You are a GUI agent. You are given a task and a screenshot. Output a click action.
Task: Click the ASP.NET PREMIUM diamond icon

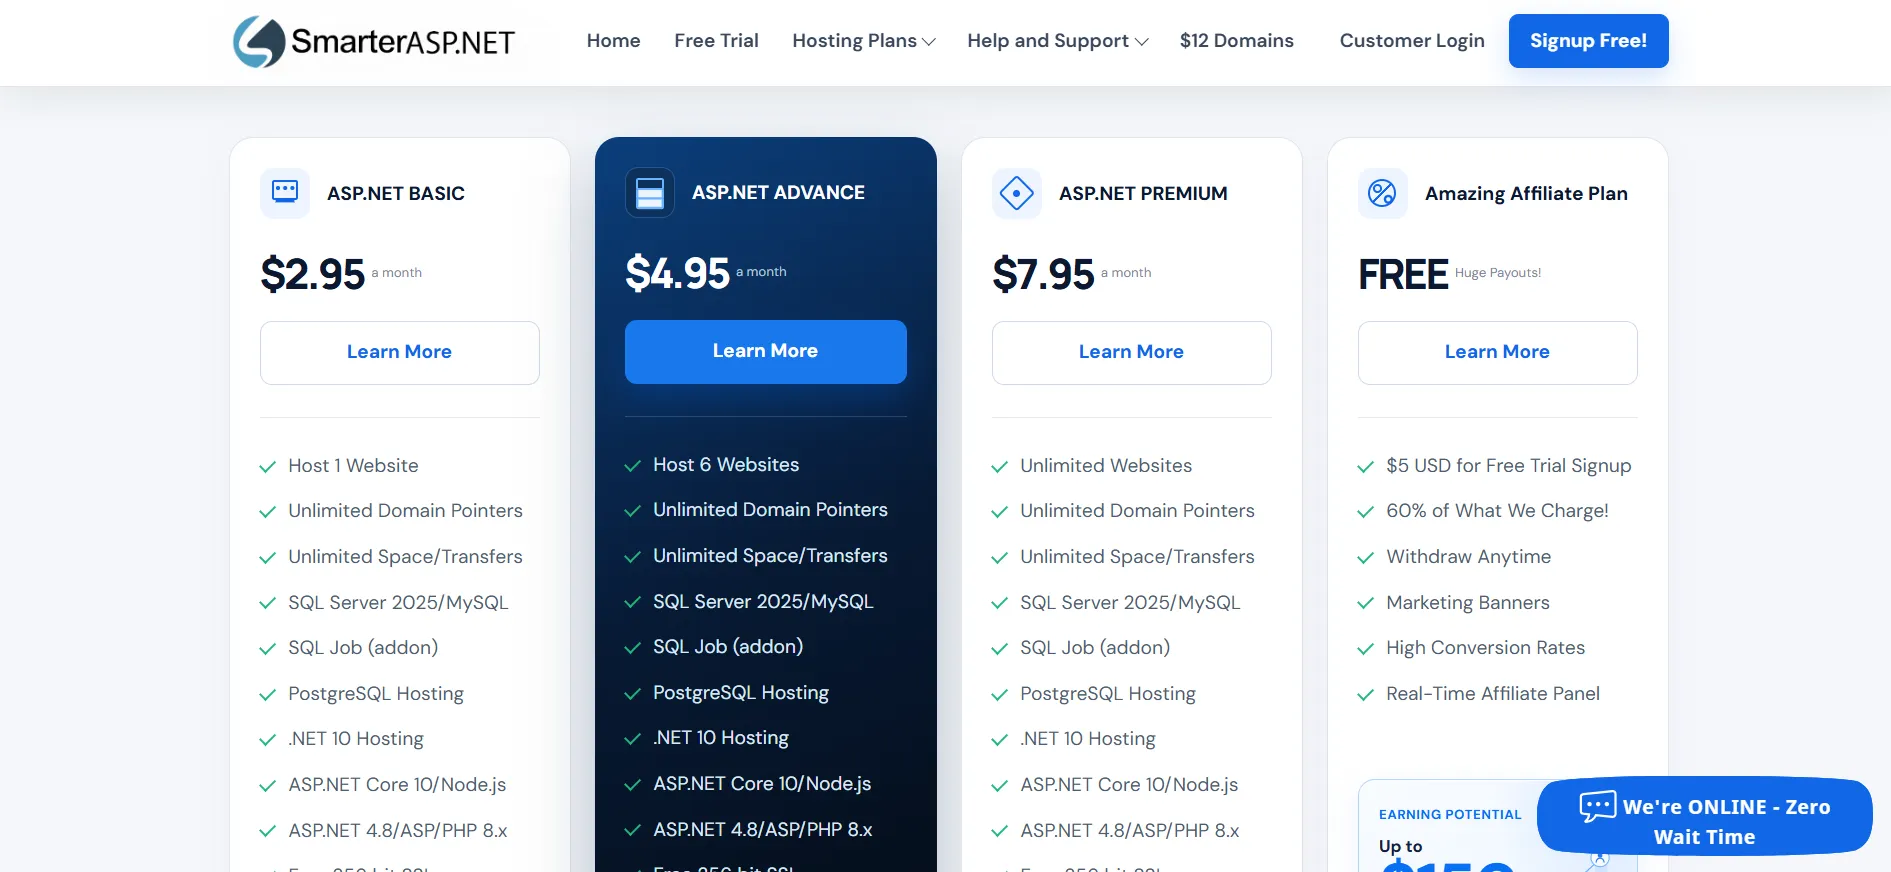(1017, 193)
